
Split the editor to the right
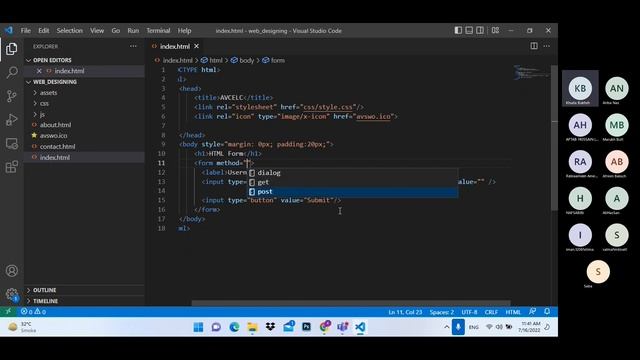(534, 46)
